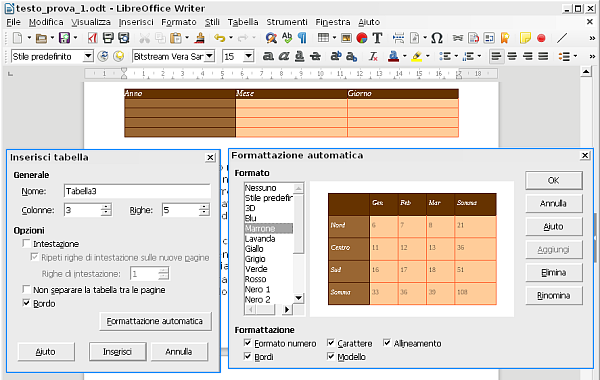The height and width of the screenshot is (380, 600).
Task: Expand the line spacing dropdown arrow
Action: 576,57
